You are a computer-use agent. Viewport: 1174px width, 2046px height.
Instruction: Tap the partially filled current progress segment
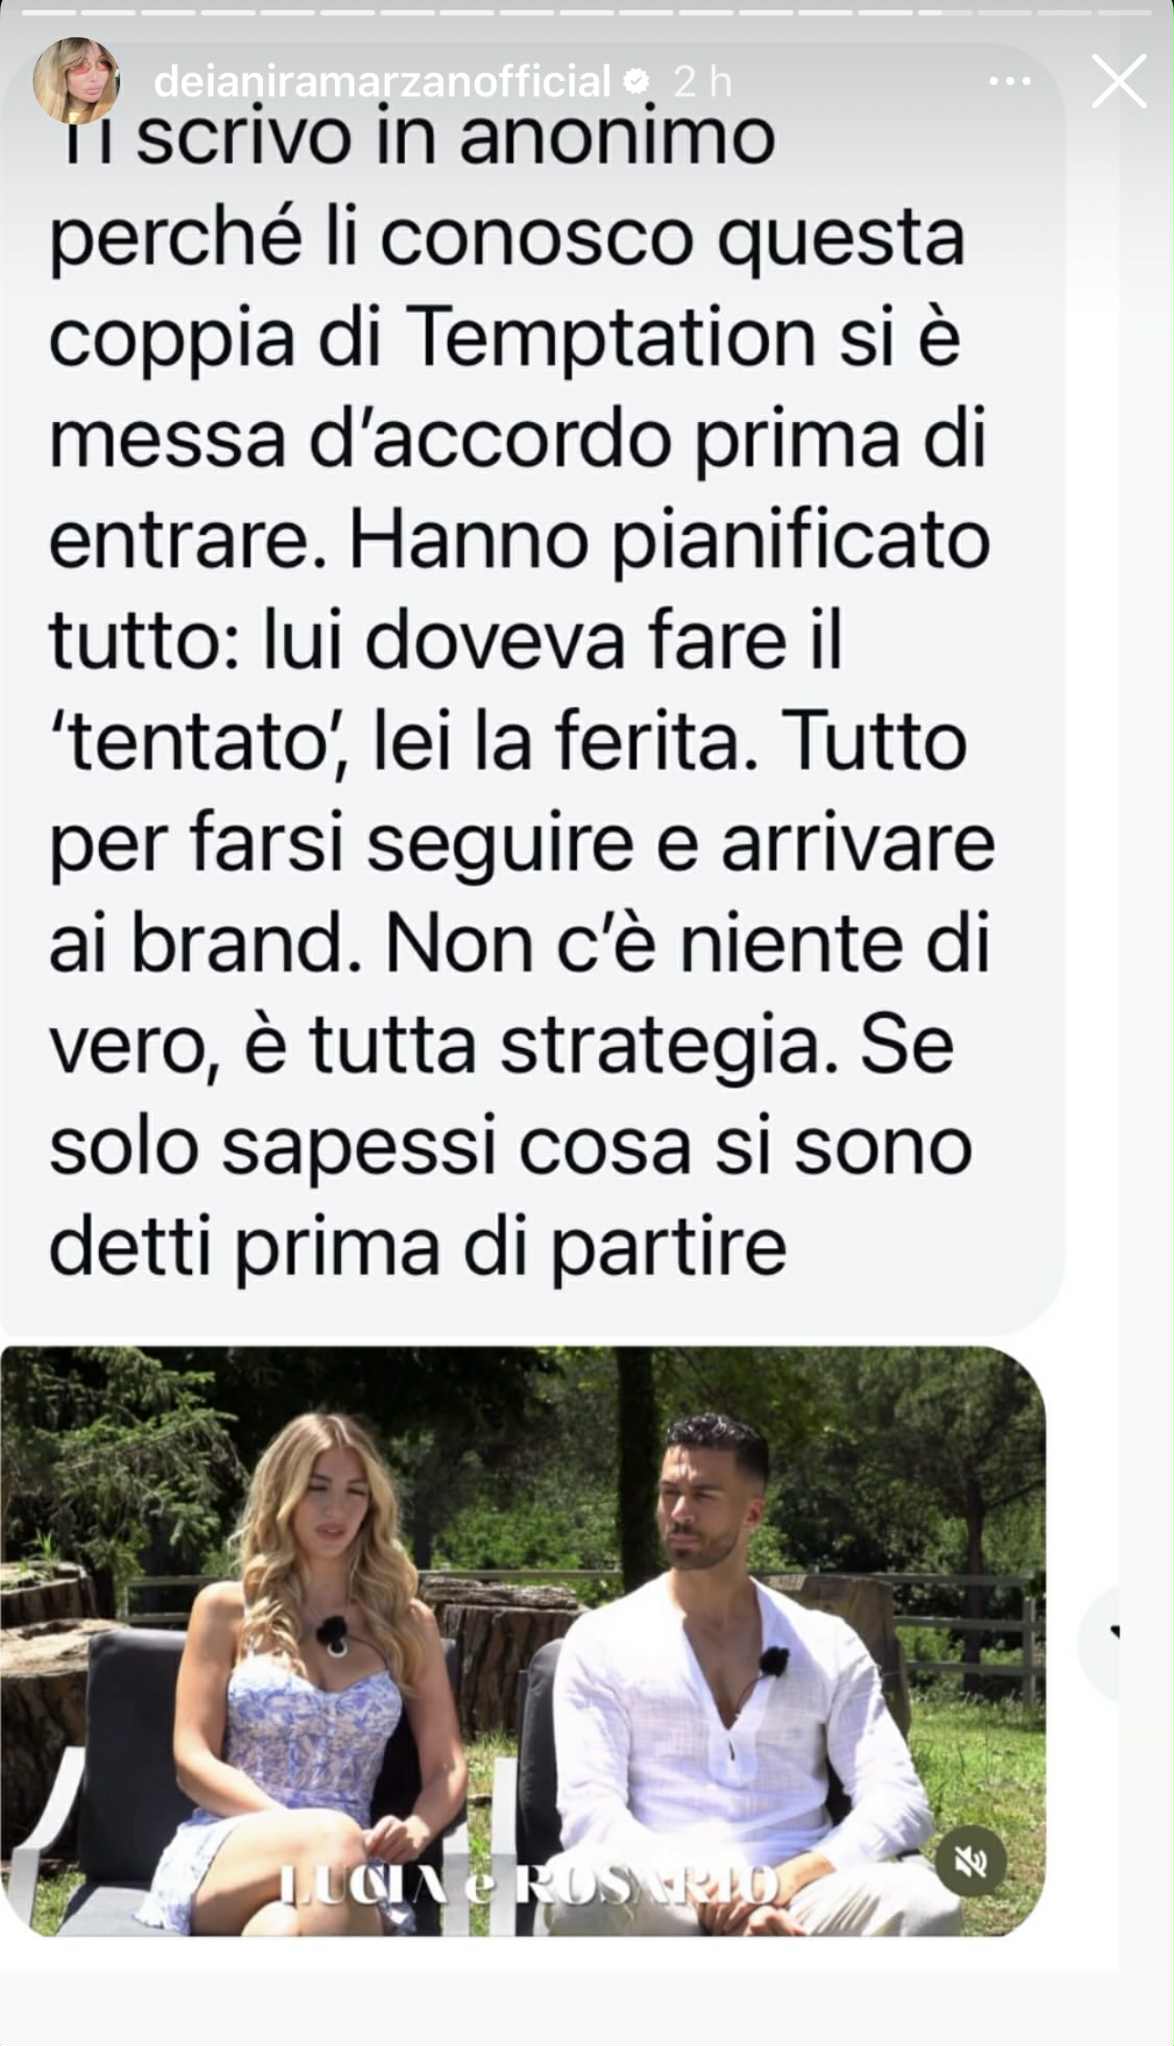(x=946, y=13)
